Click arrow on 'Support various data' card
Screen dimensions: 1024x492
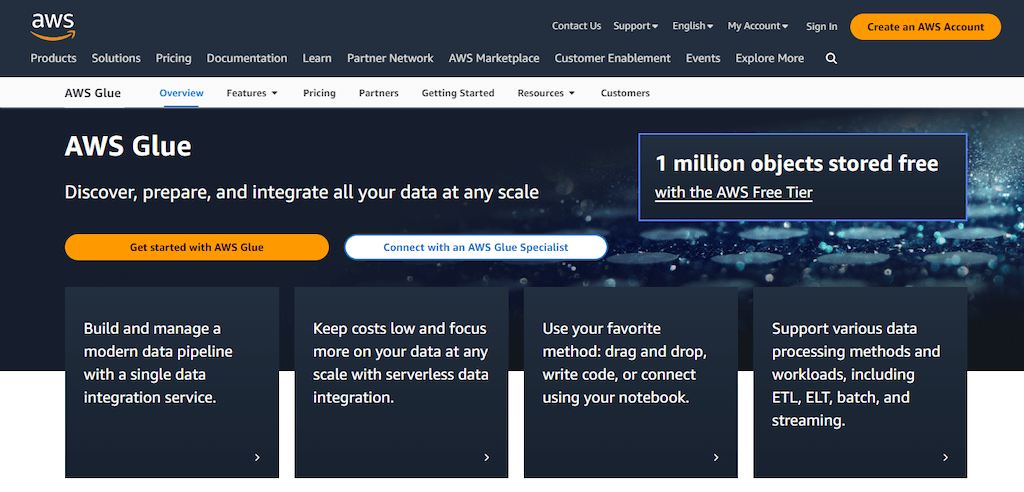pyautogui.click(x=945, y=457)
